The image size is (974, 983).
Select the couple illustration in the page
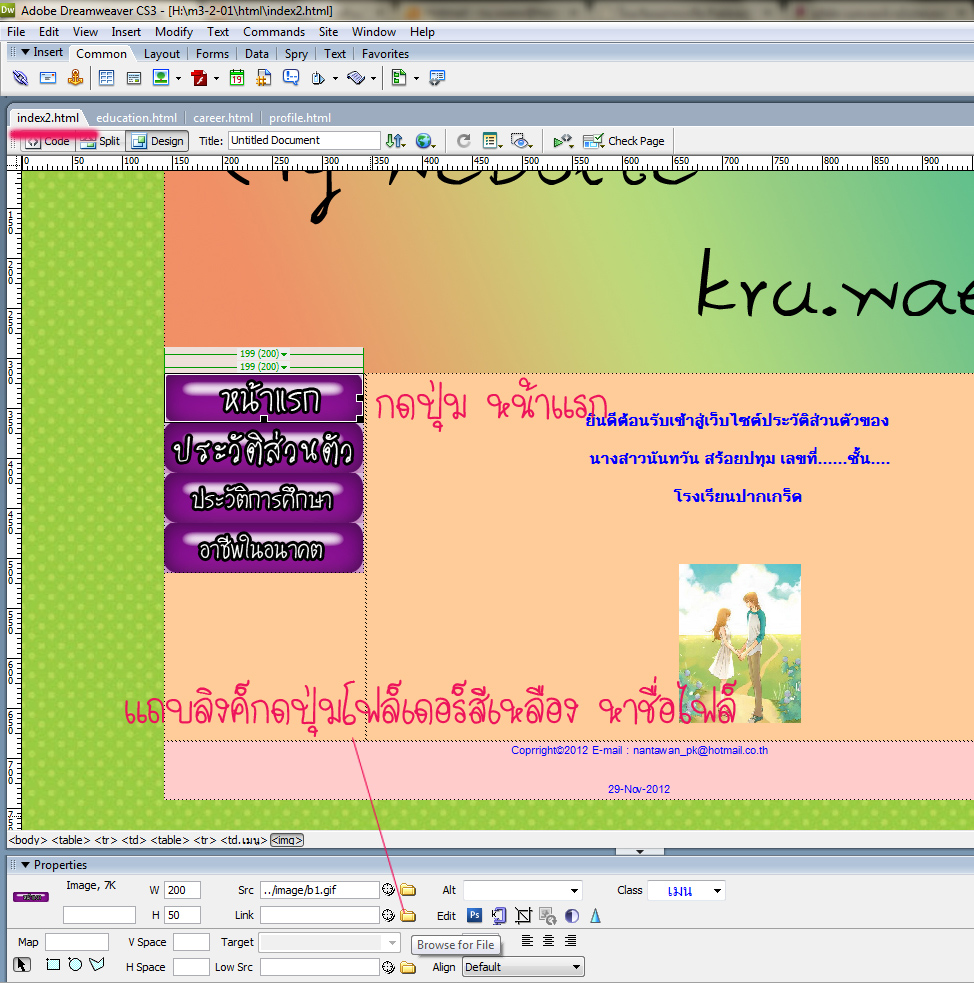click(x=740, y=643)
